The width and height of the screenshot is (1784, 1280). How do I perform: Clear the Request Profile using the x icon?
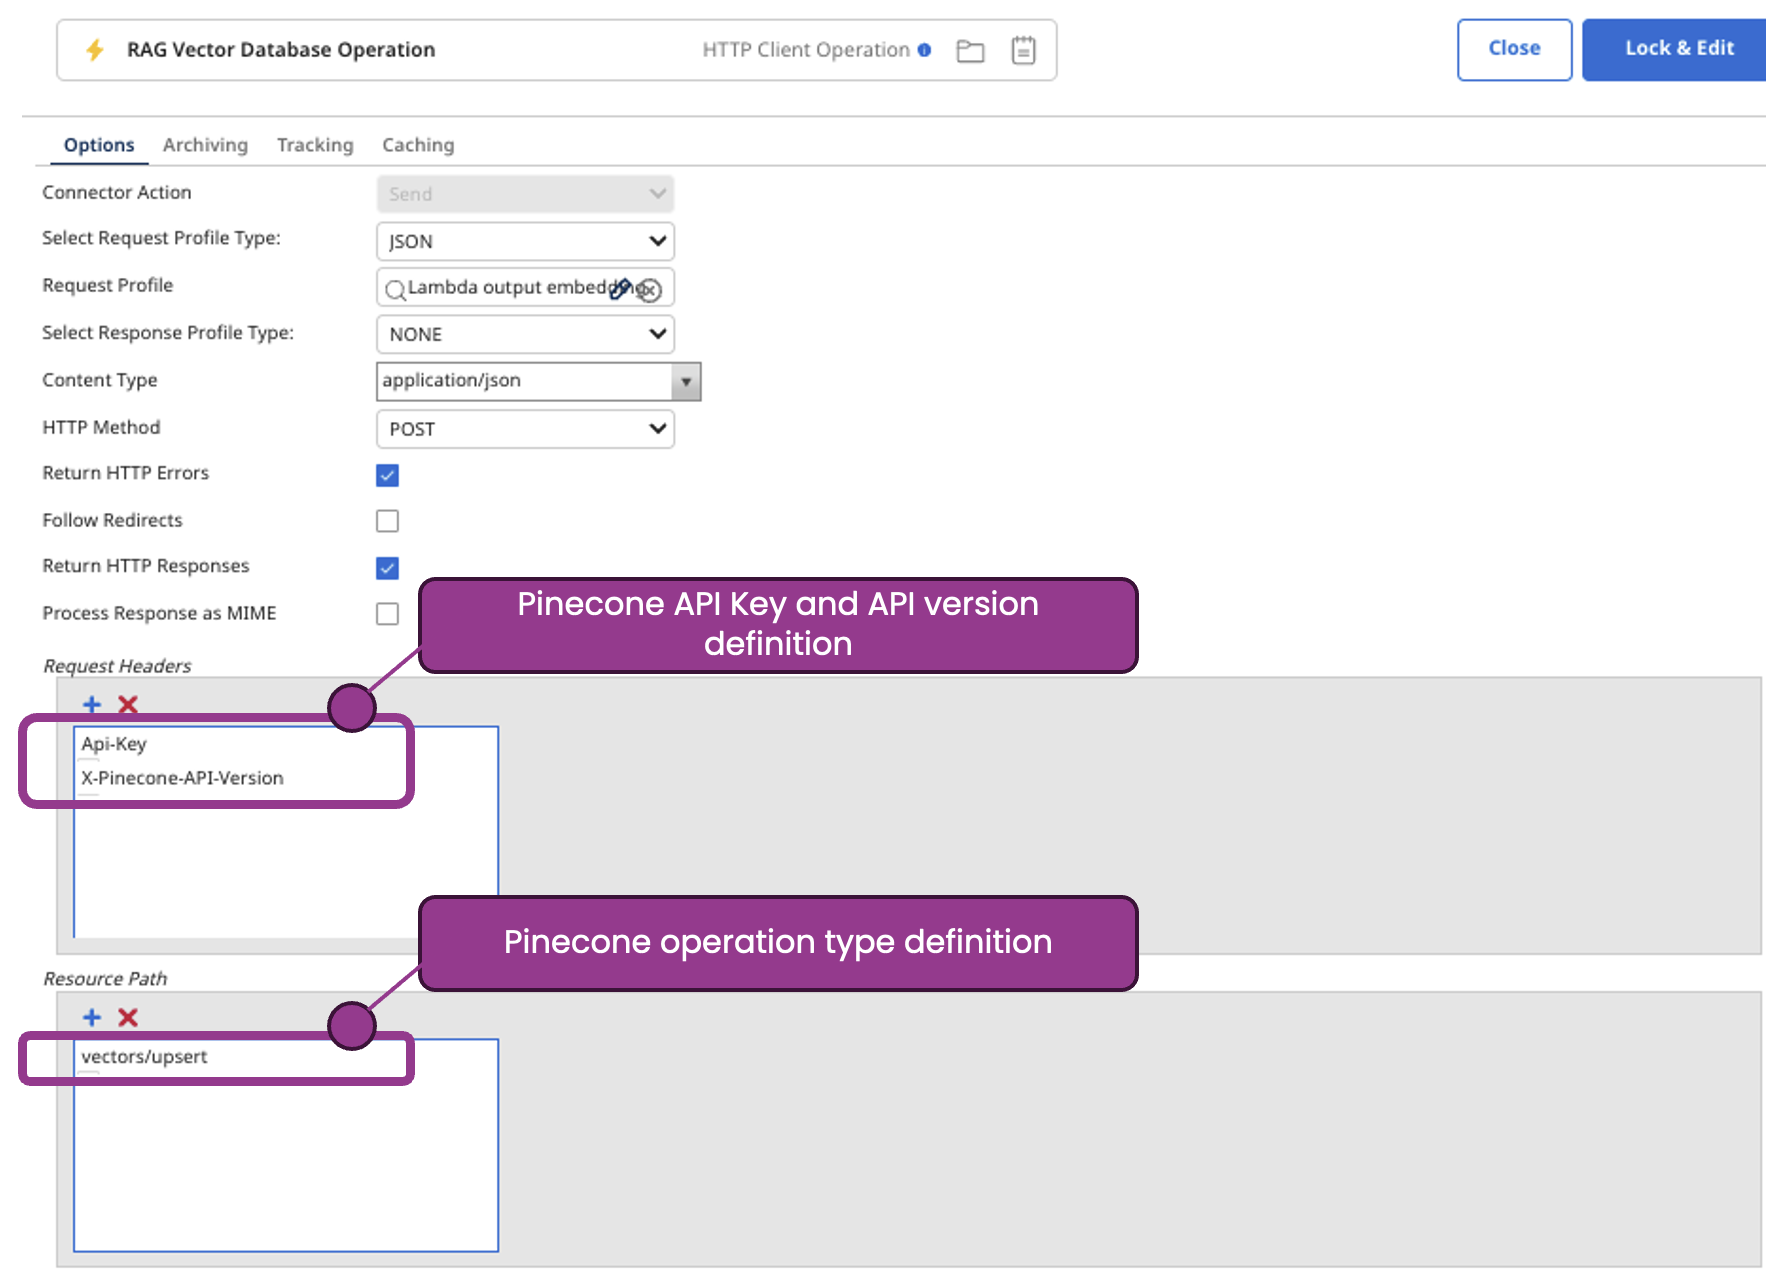point(651,290)
